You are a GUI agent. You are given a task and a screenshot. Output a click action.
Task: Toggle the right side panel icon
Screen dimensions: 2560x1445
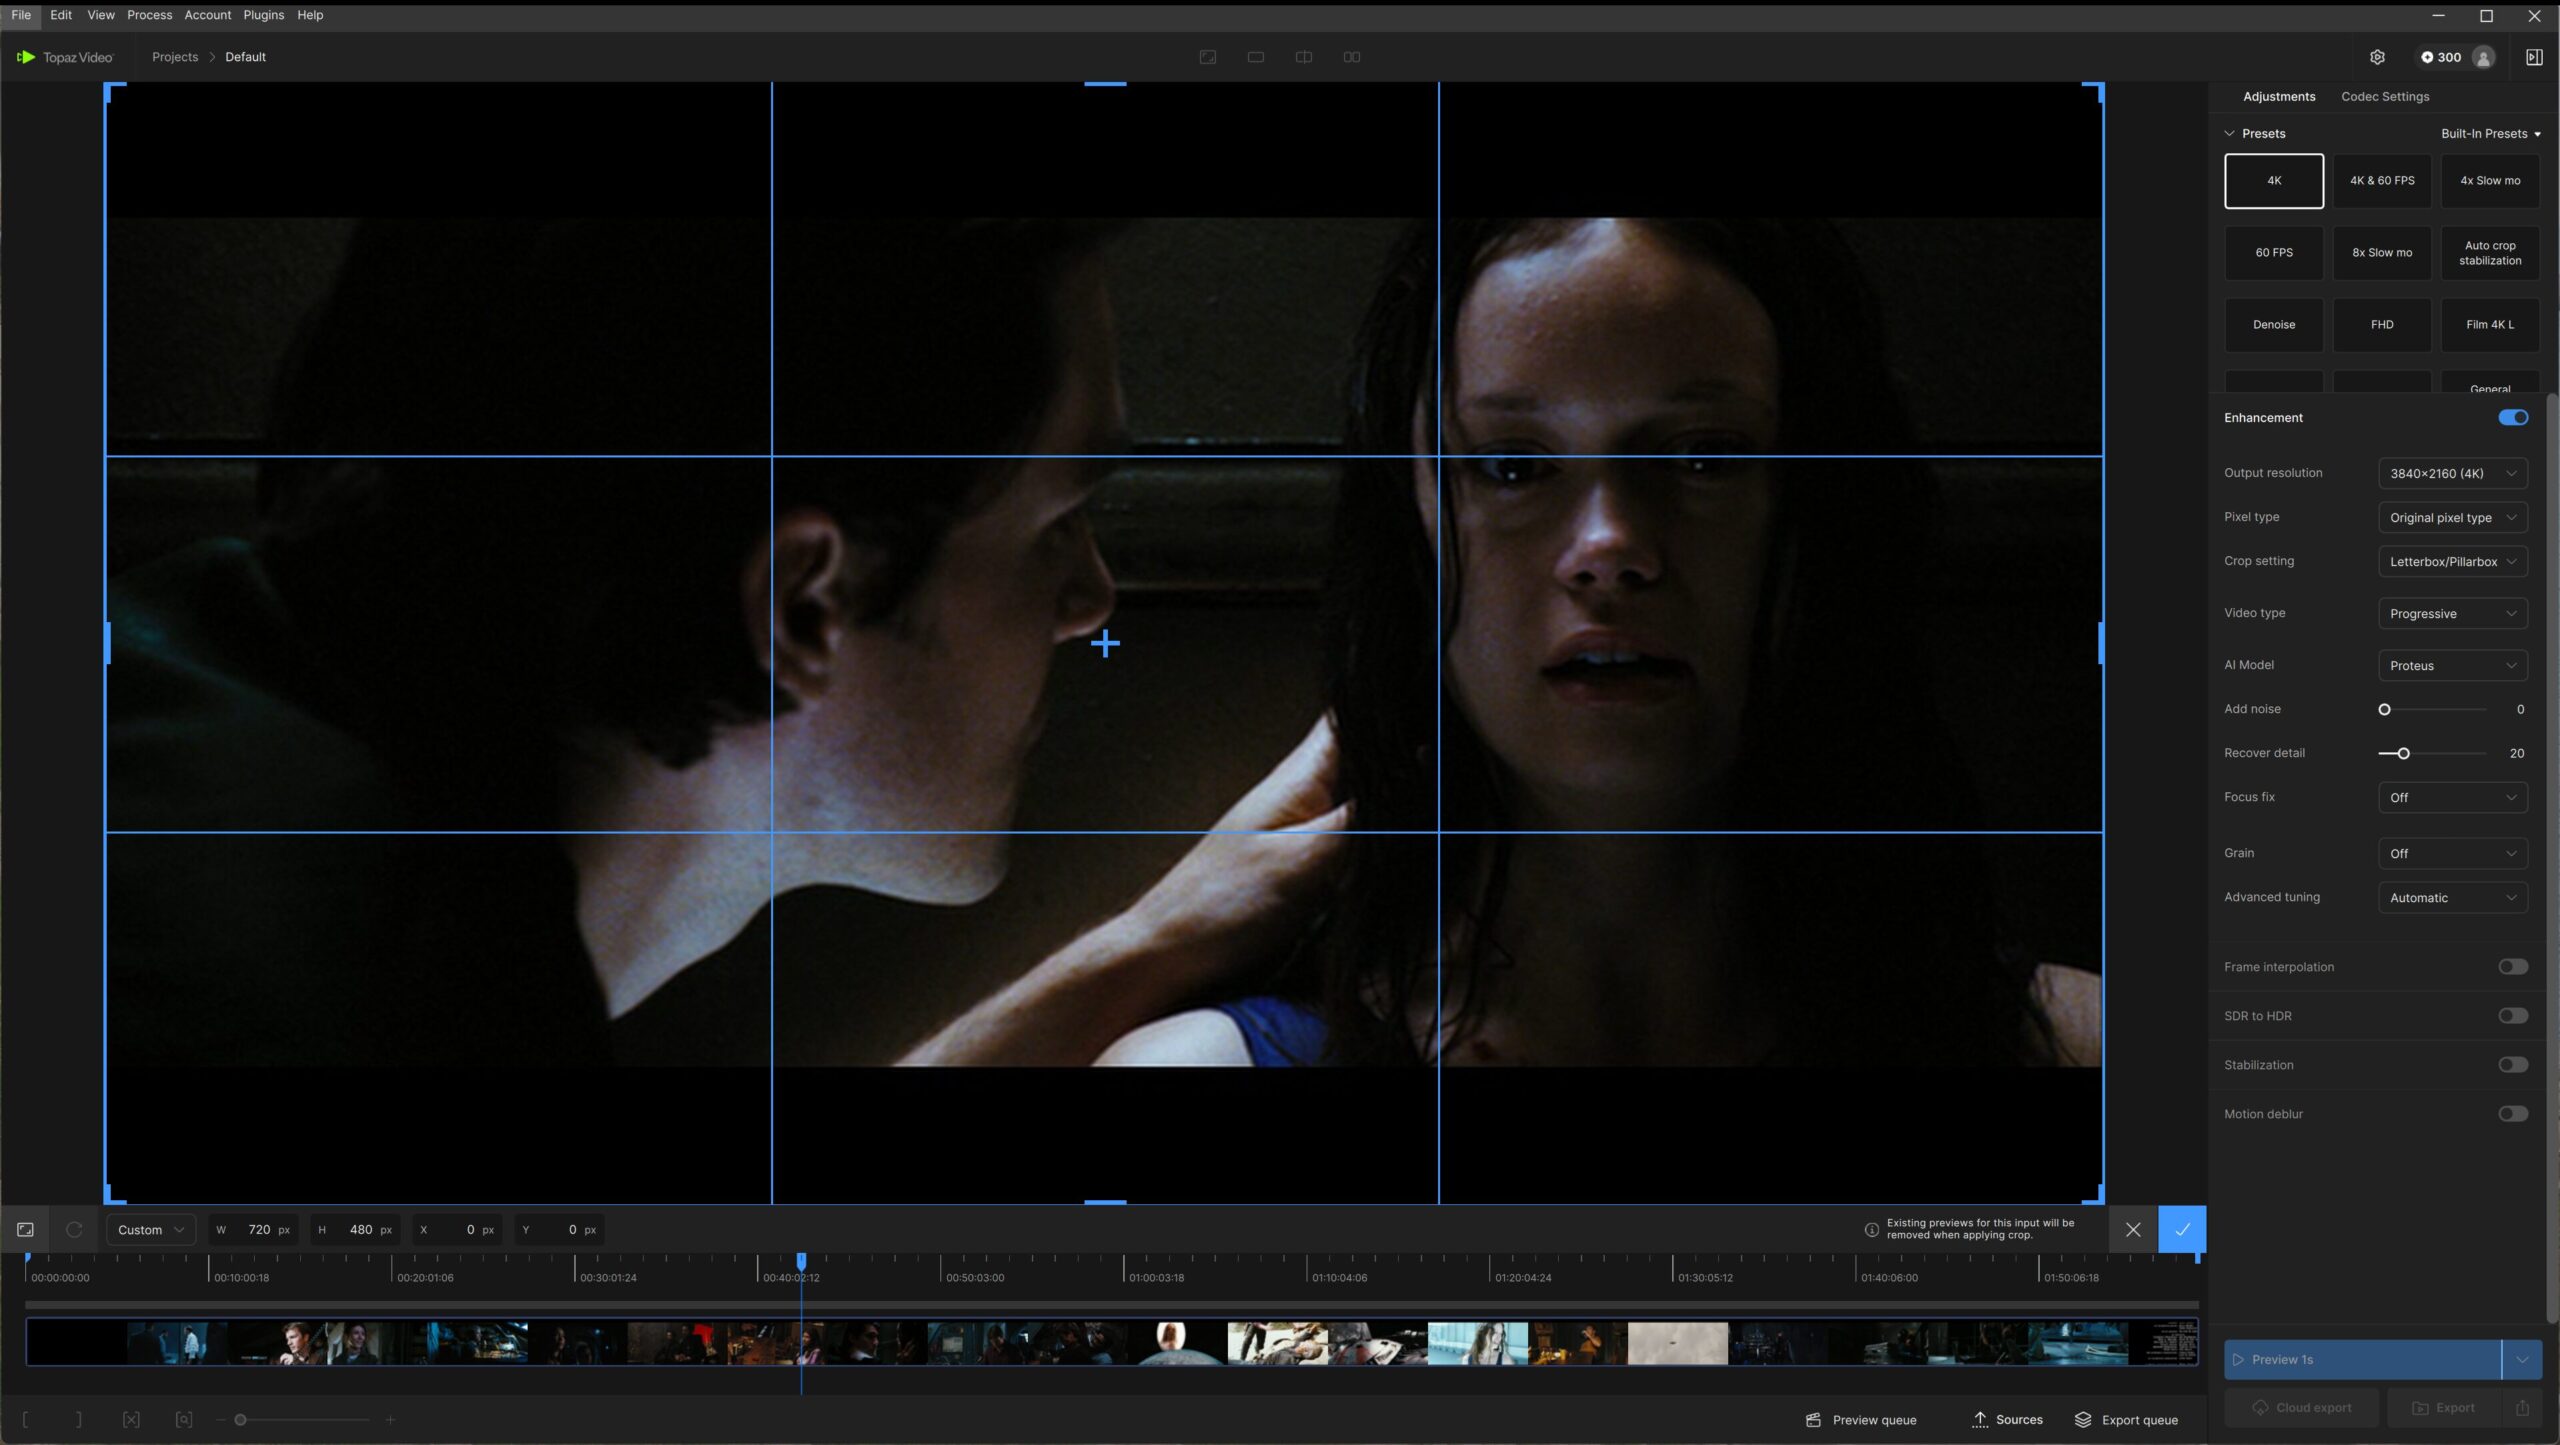tap(2534, 57)
